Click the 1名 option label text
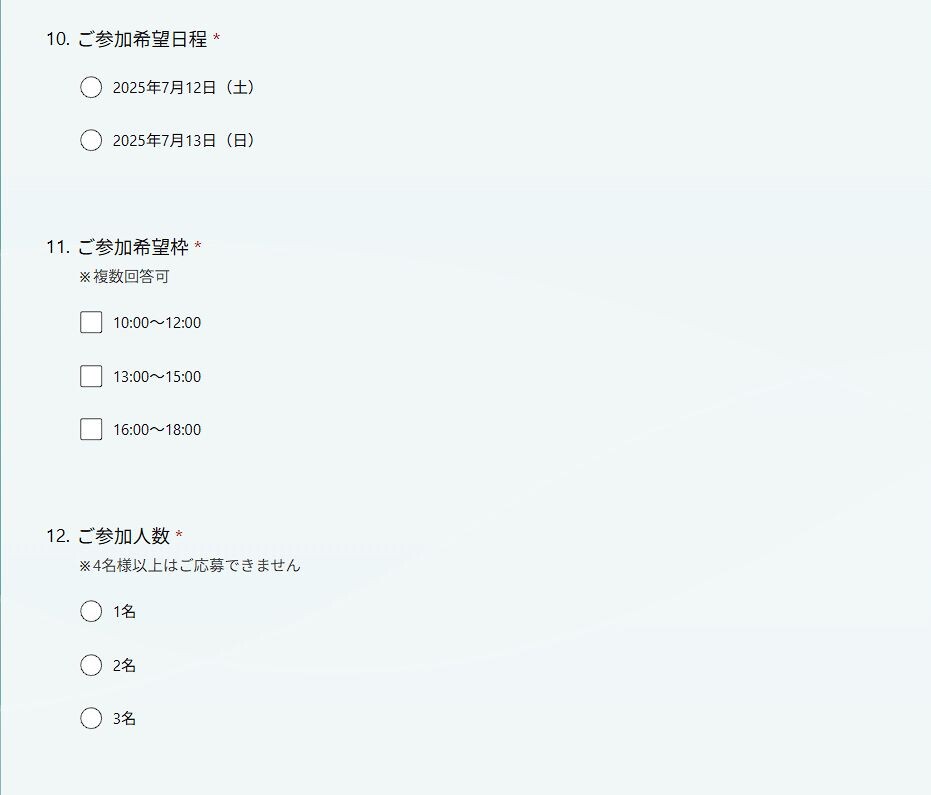 coord(124,612)
